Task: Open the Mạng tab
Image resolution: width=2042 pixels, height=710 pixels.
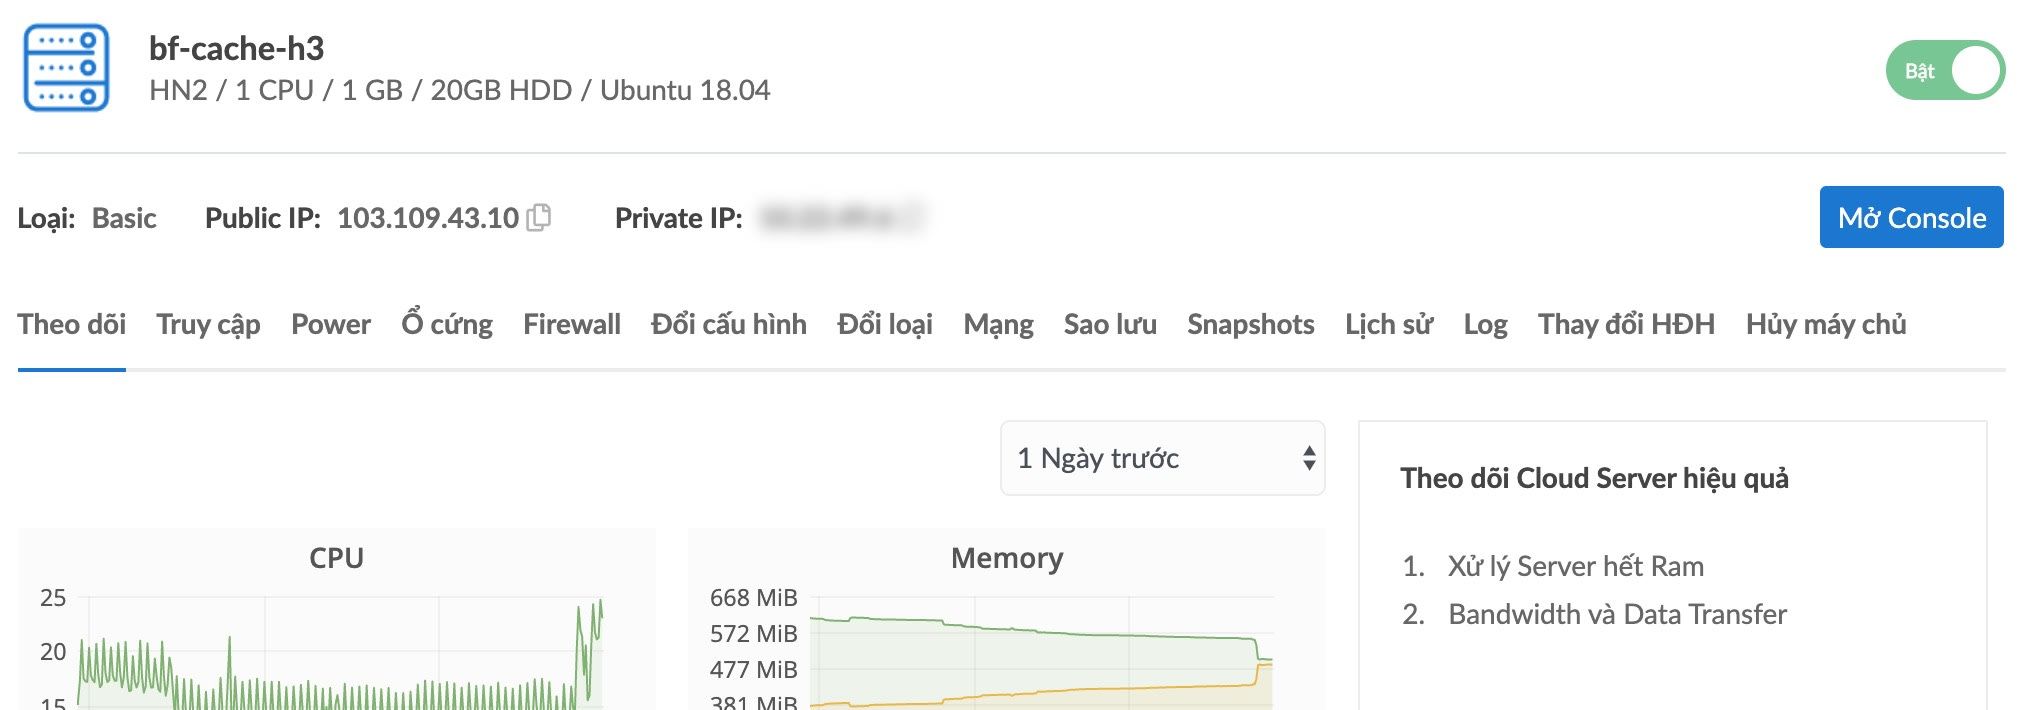Action: coord(998,325)
